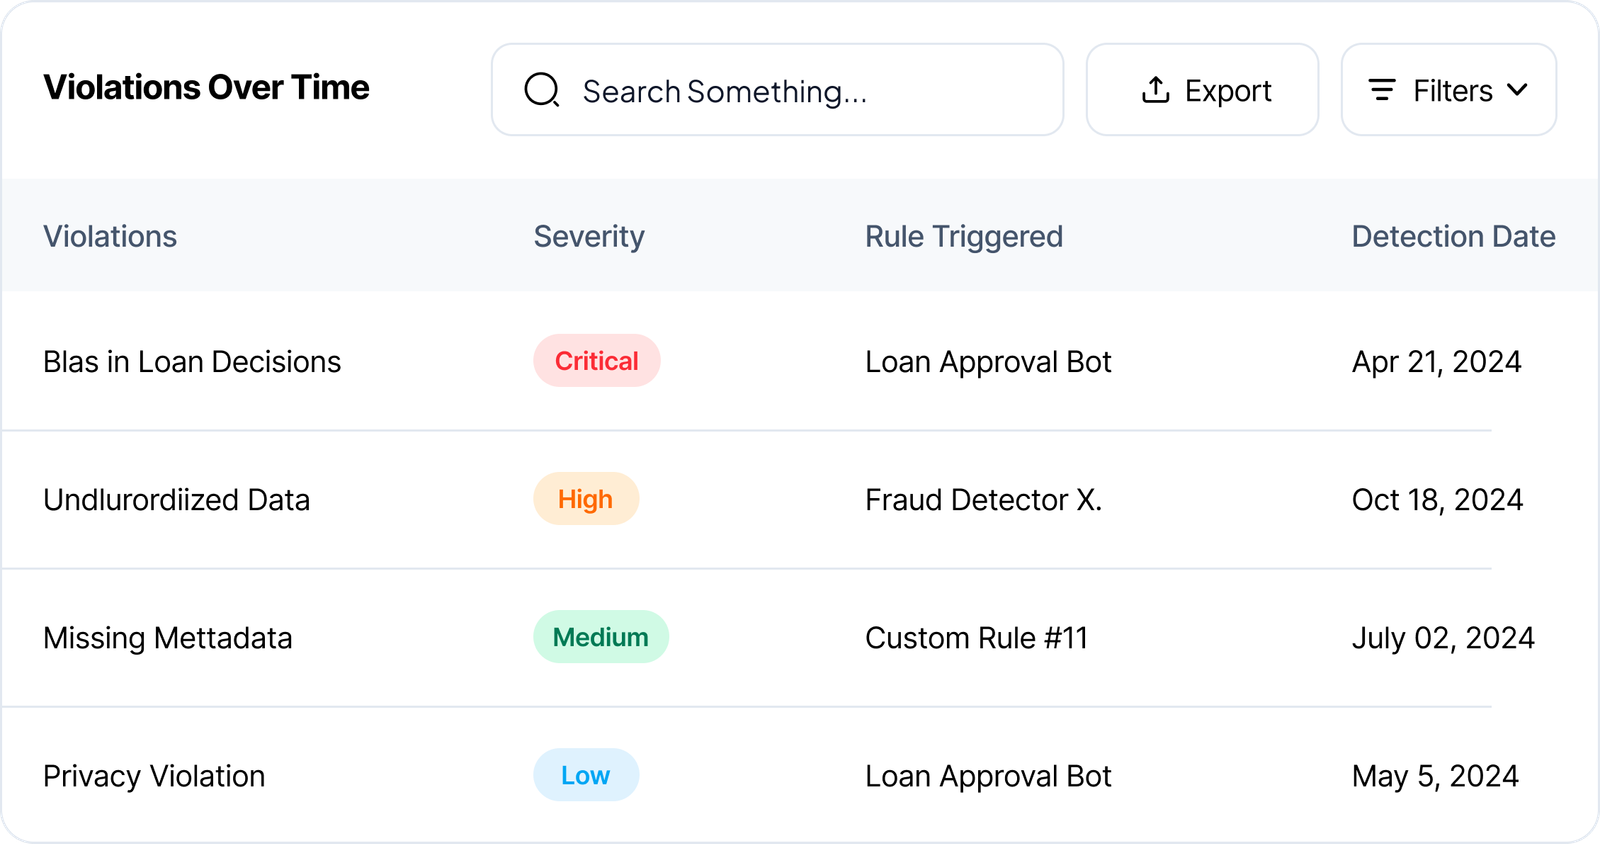Sort by the Severity column header

[x=589, y=236]
